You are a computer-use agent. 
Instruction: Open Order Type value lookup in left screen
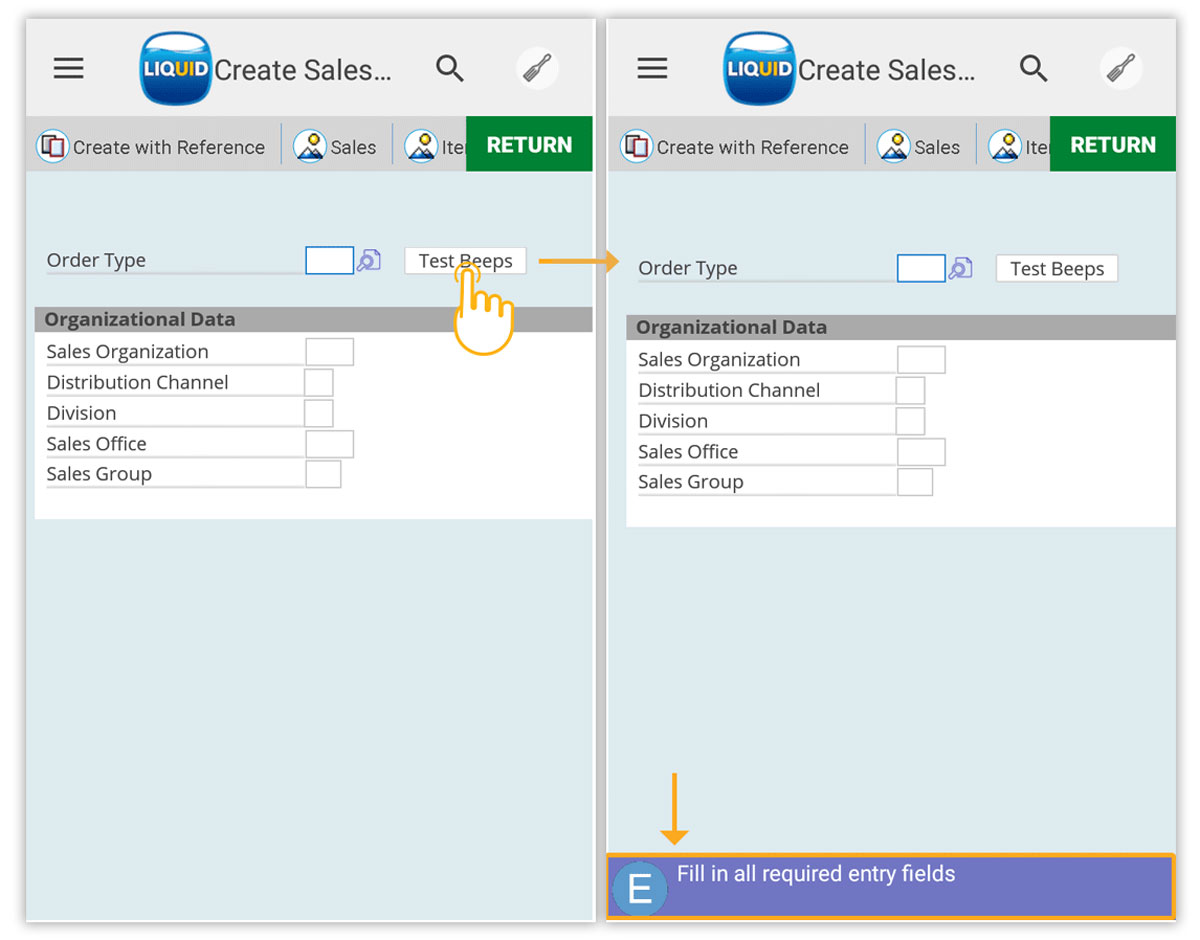(x=368, y=260)
